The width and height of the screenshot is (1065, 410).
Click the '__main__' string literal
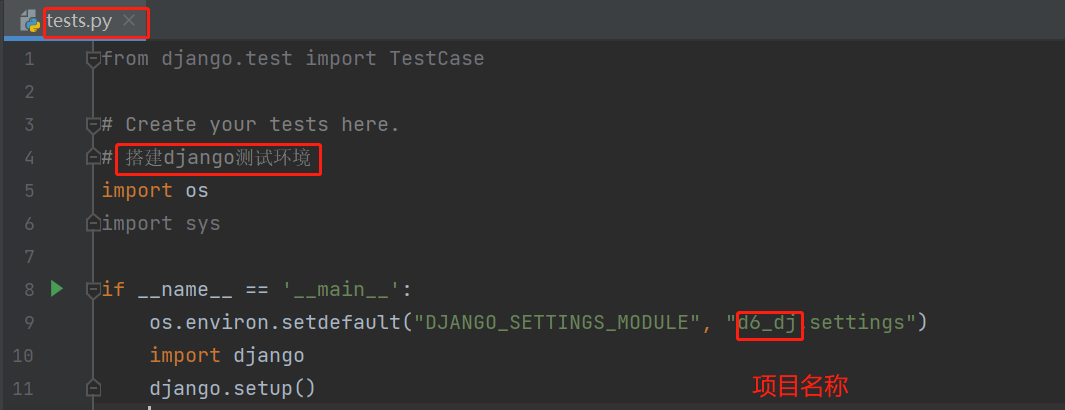pyautogui.click(x=343, y=290)
